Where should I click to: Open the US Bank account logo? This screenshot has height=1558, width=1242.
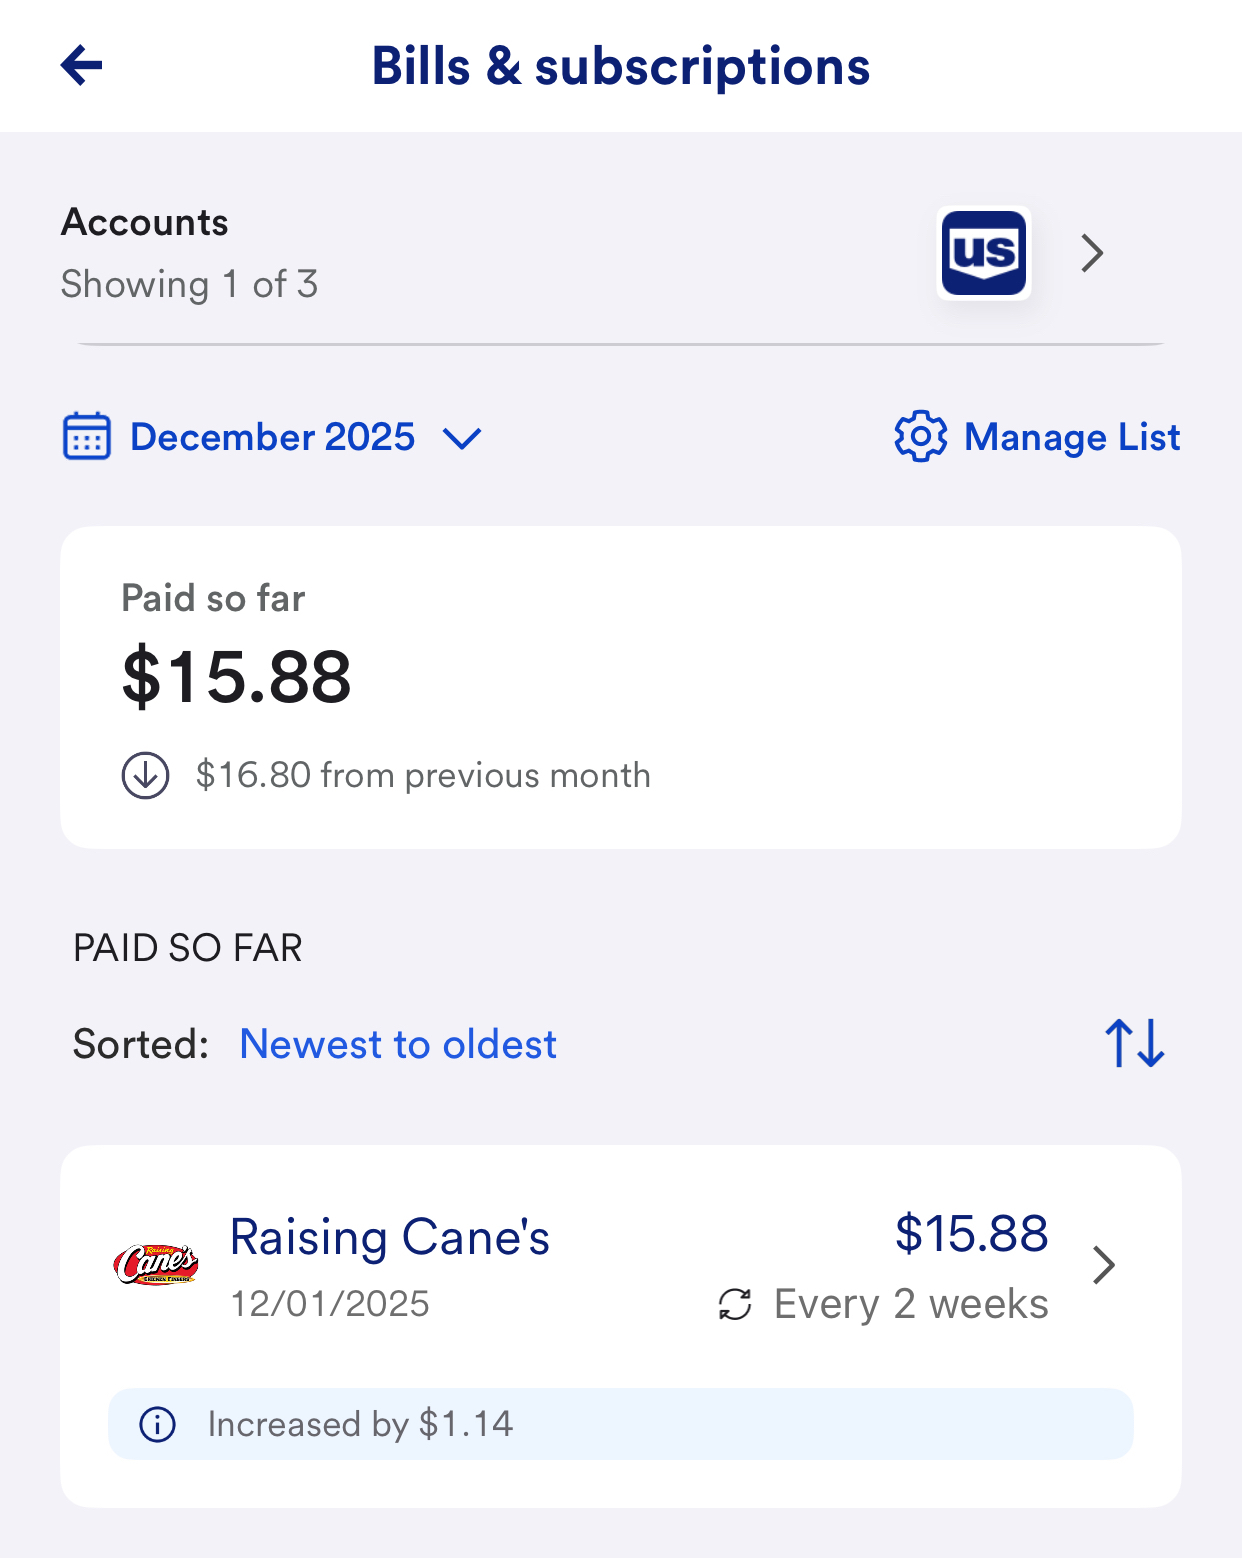coord(983,253)
